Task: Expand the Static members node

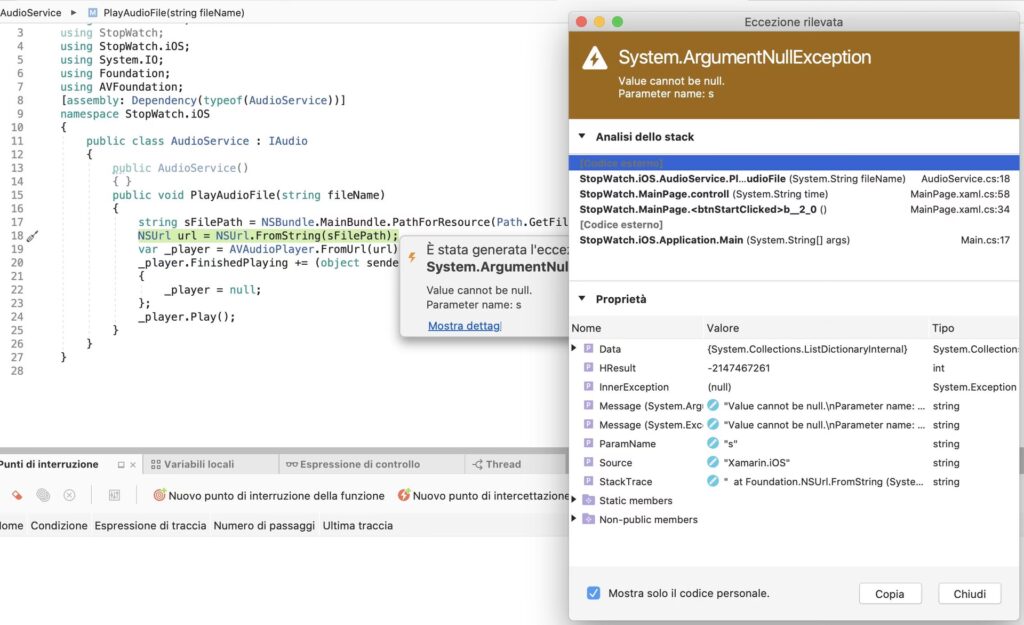Action: click(x=574, y=501)
